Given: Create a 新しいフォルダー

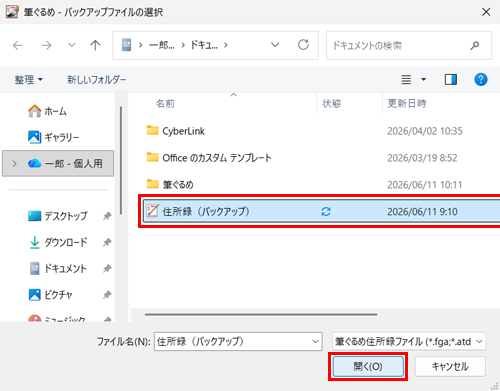Looking at the screenshot, I should pyautogui.click(x=96, y=80).
